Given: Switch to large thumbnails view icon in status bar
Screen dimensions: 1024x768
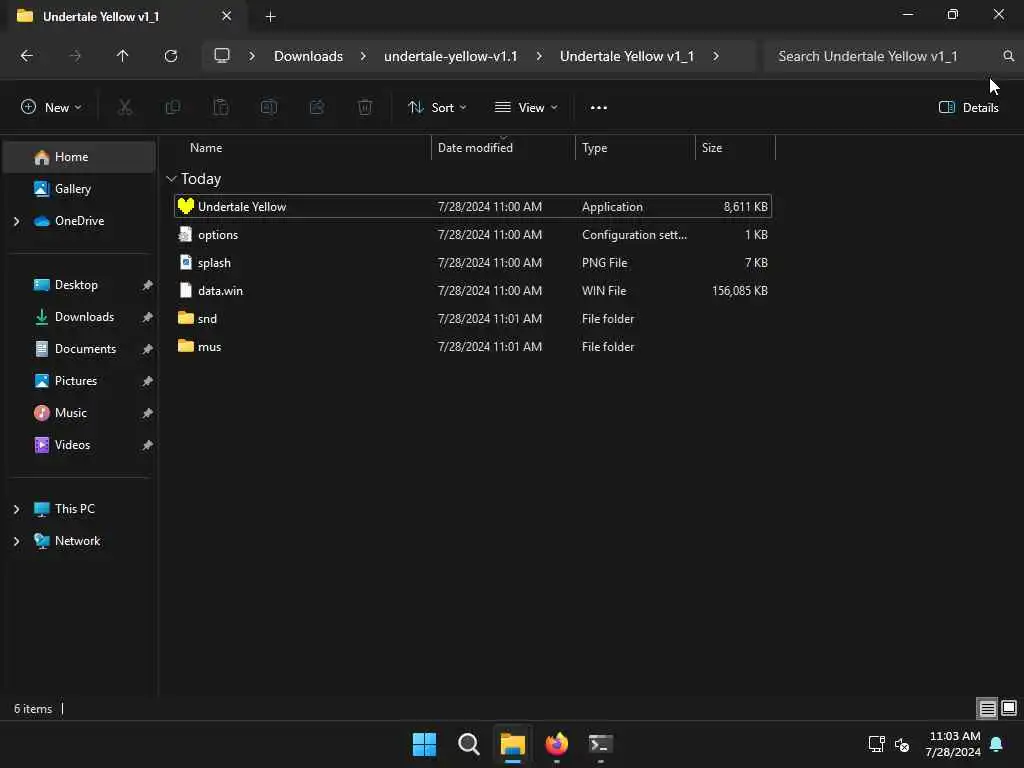Looking at the screenshot, I should click(x=1009, y=709).
